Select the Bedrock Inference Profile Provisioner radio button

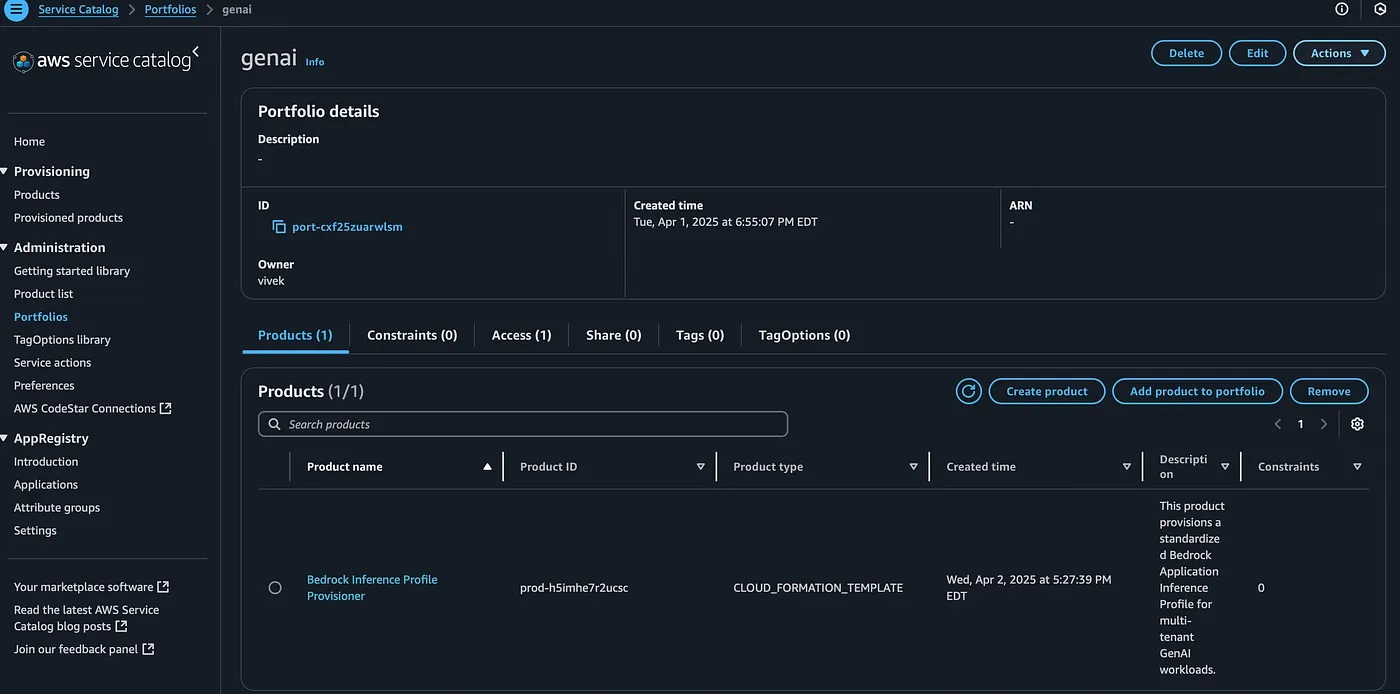point(275,588)
